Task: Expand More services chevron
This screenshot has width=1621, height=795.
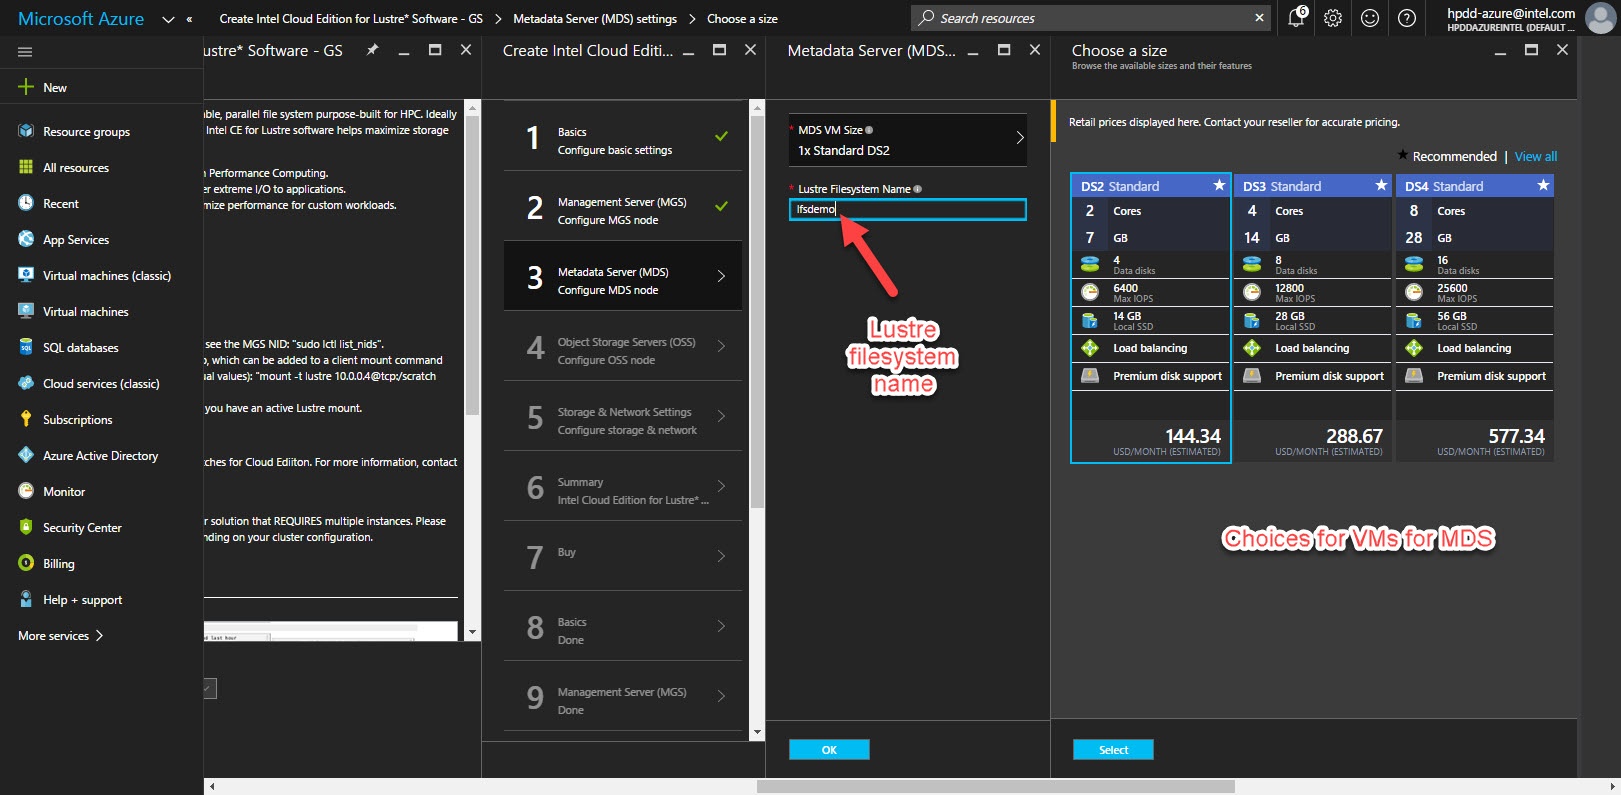Action: click(99, 636)
